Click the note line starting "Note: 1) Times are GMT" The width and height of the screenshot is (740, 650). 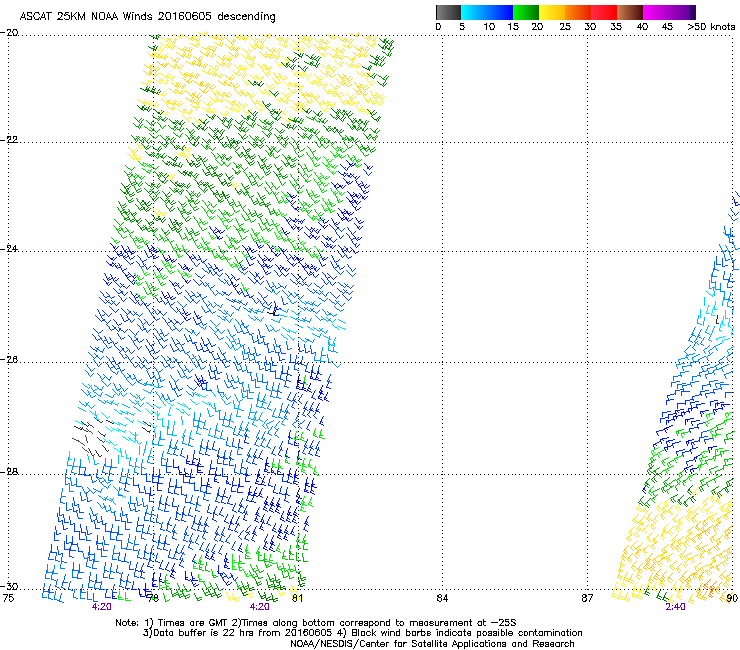tap(316, 623)
